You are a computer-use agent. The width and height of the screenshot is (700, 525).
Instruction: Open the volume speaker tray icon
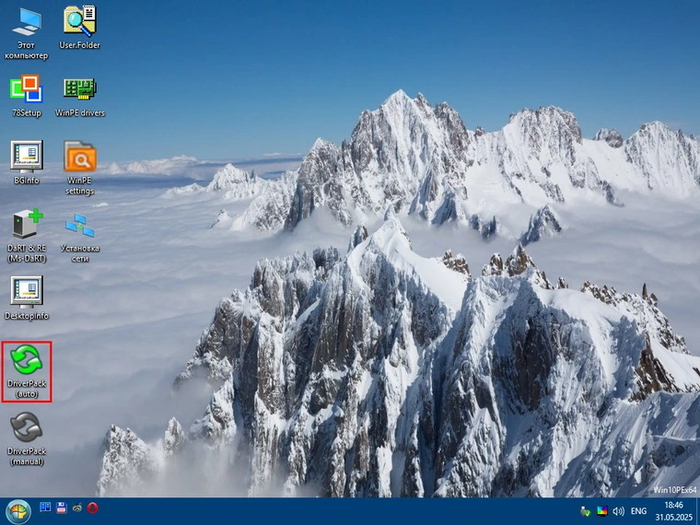(x=618, y=511)
